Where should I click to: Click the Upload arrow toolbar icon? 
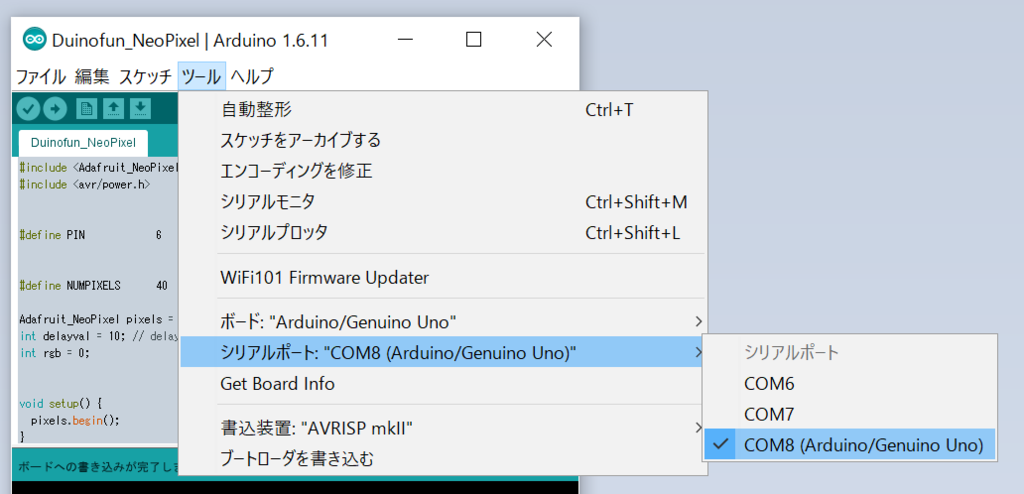pyautogui.click(x=55, y=109)
